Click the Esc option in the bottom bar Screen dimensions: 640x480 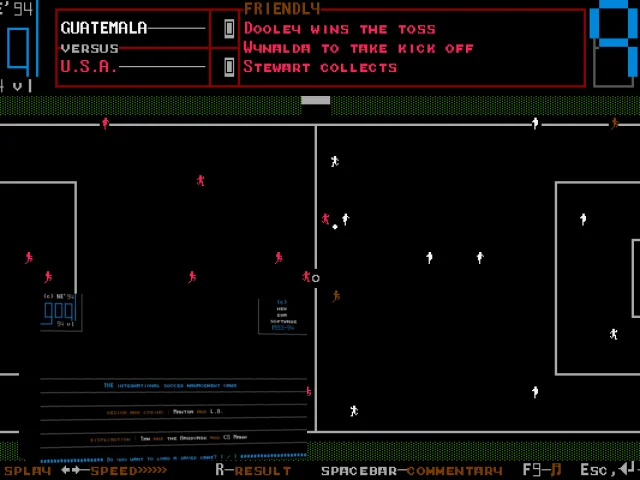609,469
